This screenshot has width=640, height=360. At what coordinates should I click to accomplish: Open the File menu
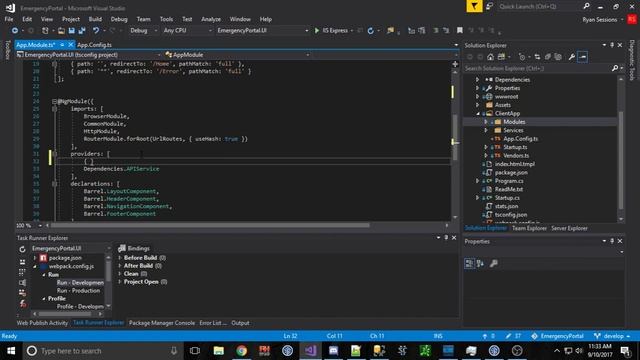pos(9,19)
